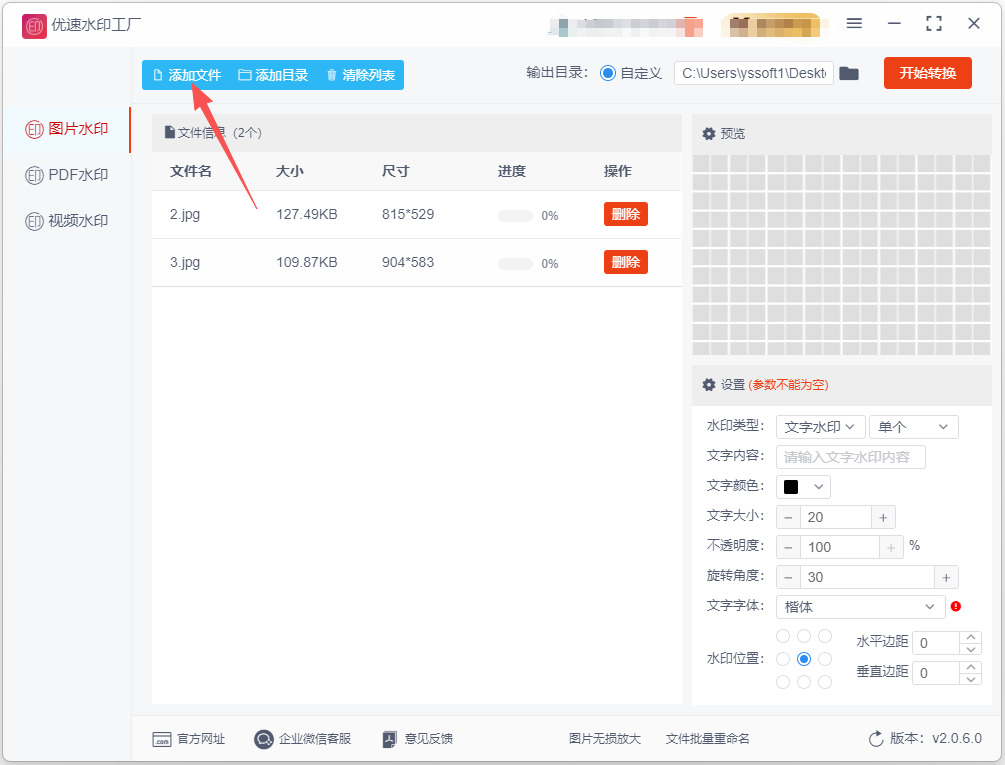Select top-center watermark position

click(804, 636)
